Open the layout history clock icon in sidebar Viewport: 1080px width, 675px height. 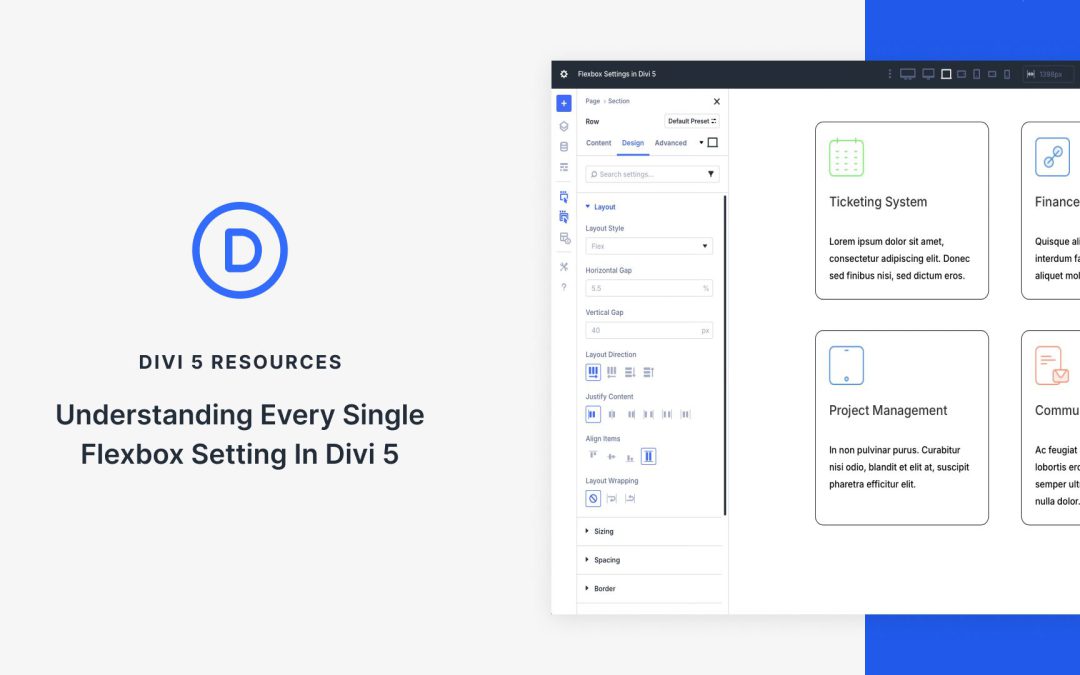[x=564, y=238]
